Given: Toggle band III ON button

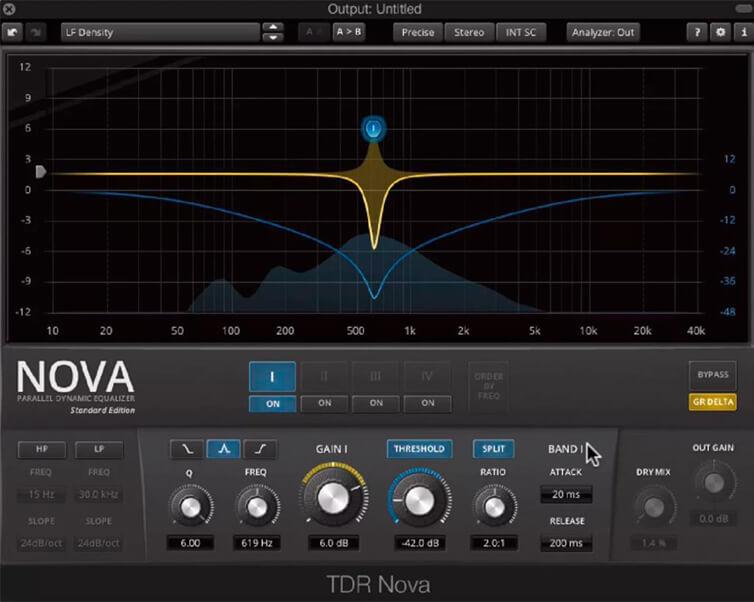Looking at the screenshot, I should pyautogui.click(x=376, y=403).
